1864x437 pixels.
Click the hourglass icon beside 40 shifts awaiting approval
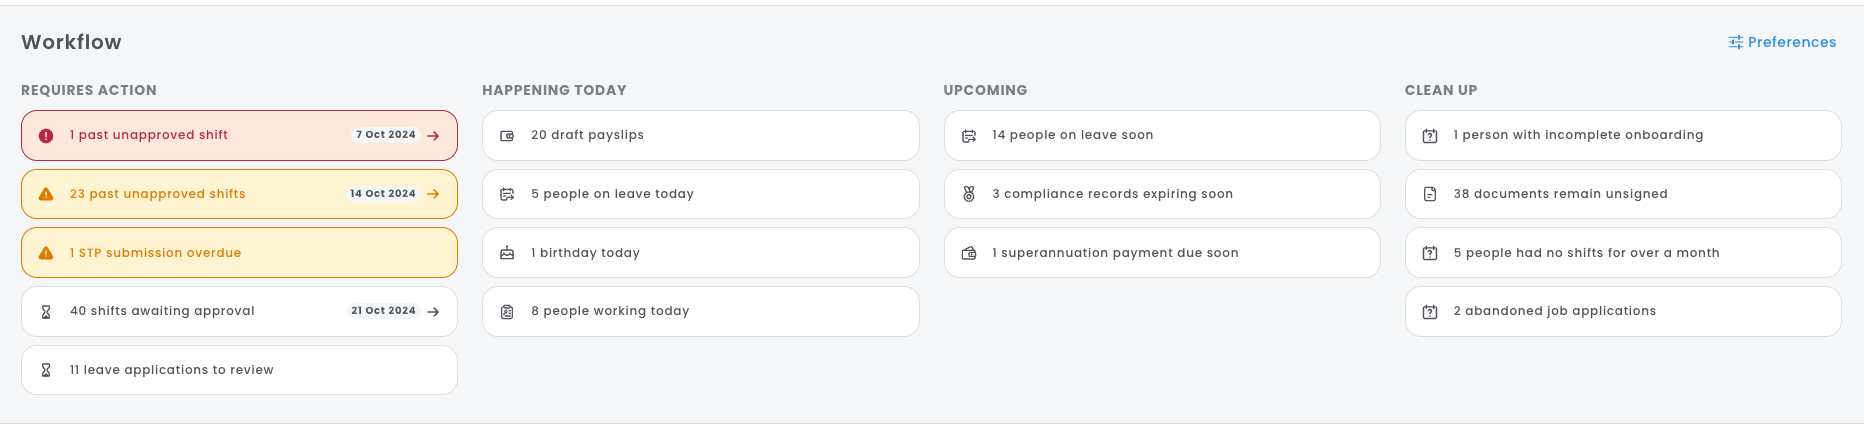click(x=46, y=312)
